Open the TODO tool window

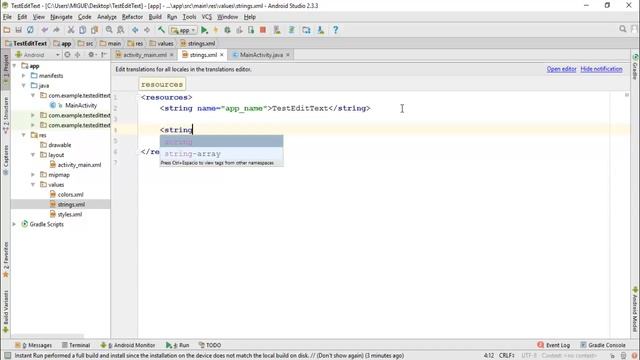coord(210,345)
